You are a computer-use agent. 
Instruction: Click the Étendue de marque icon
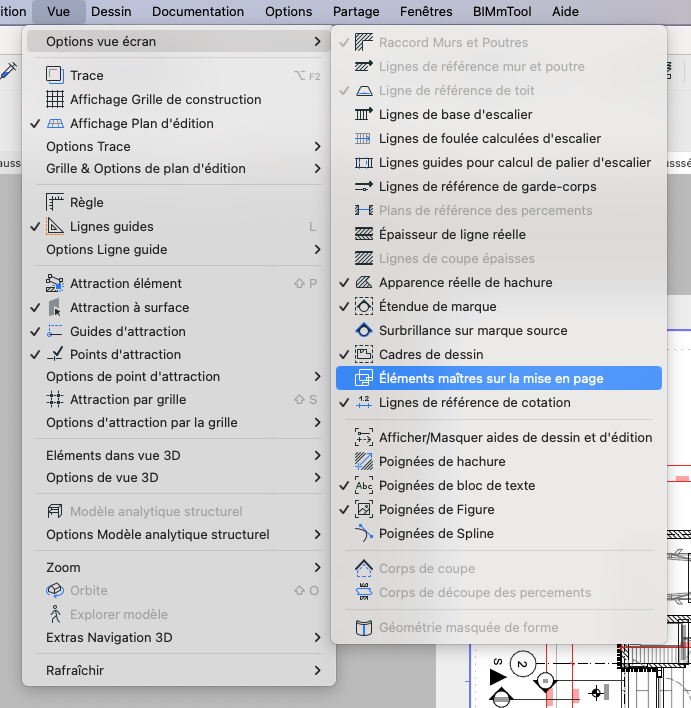click(364, 307)
